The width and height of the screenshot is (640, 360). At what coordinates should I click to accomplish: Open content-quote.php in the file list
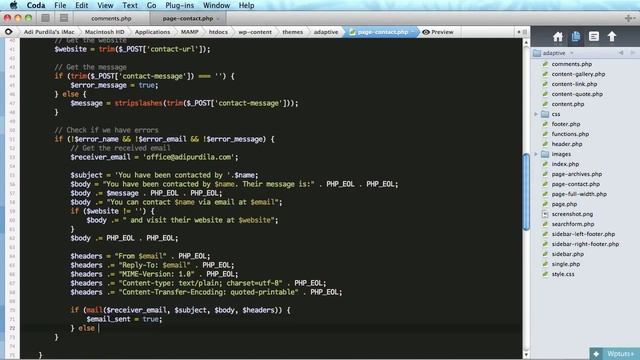[x=577, y=94]
